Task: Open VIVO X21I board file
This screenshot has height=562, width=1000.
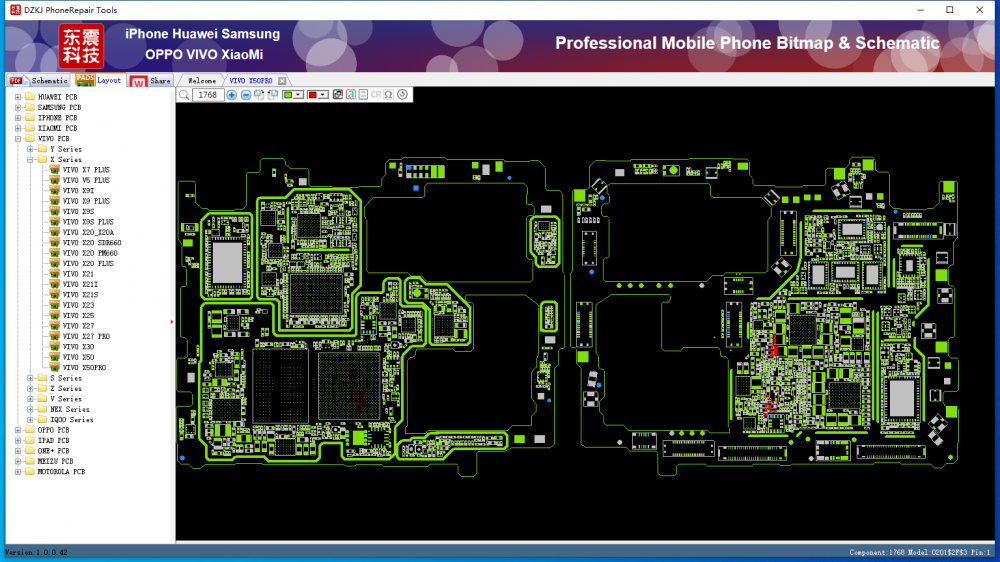Action: 80,285
